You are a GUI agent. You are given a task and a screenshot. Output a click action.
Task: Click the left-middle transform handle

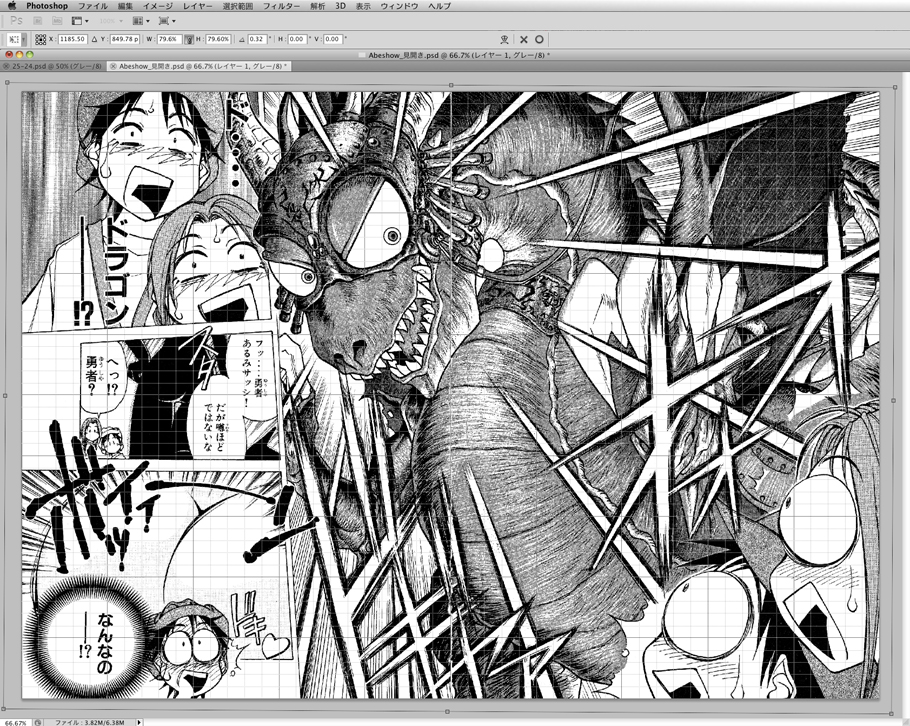5,396
